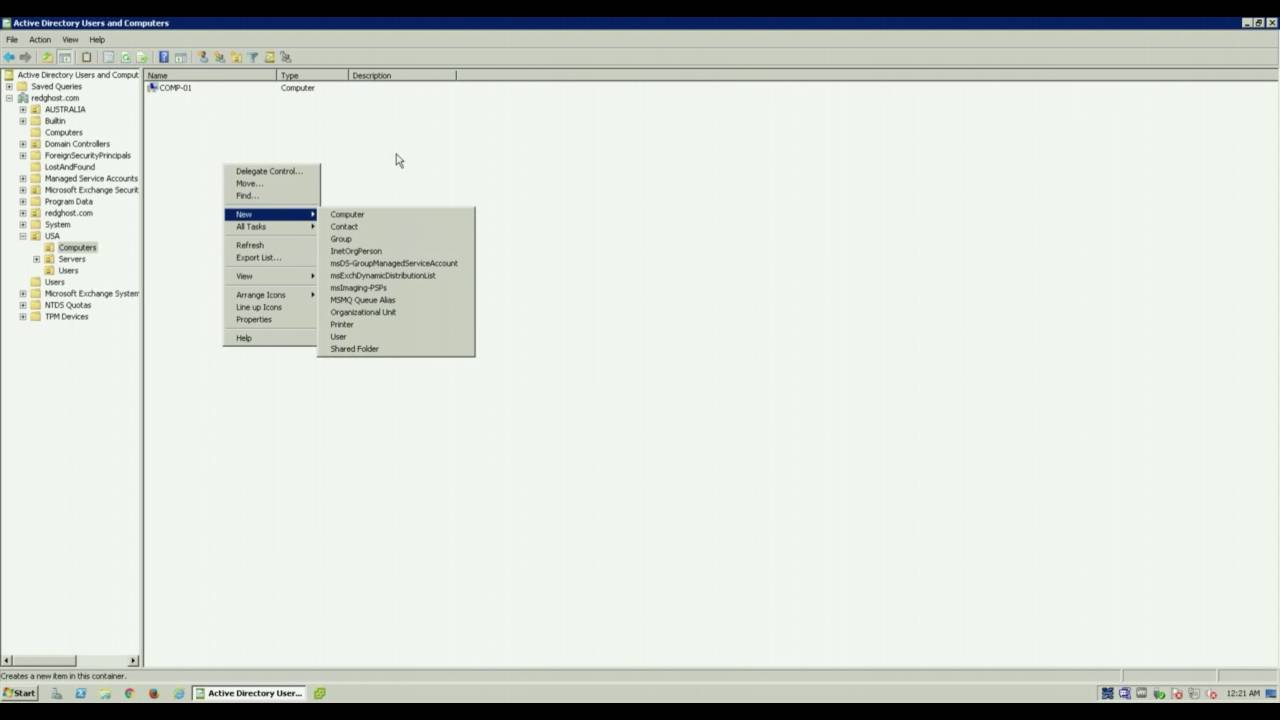Create new organizational unit via toolbar icon
The width and height of the screenshot is (1280, 720).
point(236,57)
